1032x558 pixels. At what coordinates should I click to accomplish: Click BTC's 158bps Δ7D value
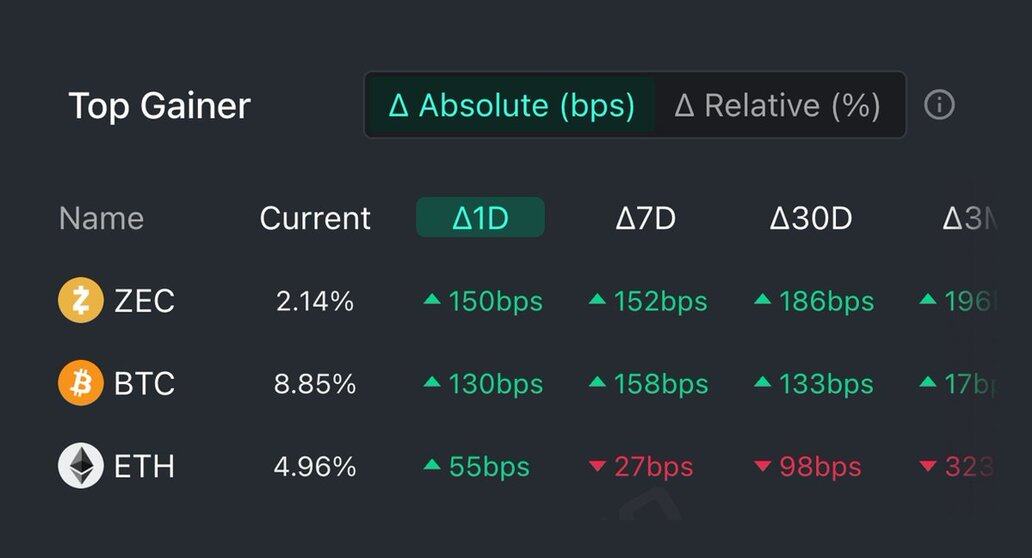click(660, 383)
